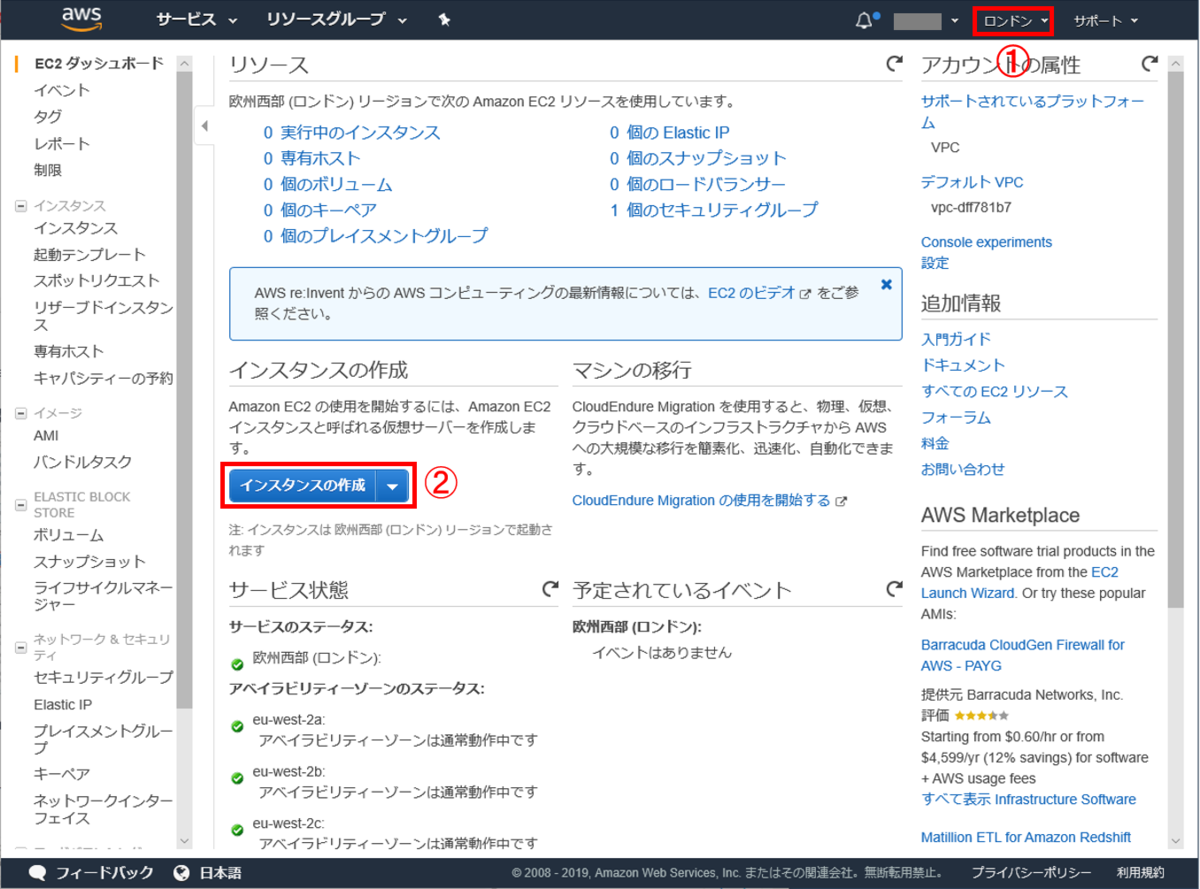Screen dimensions: 1200x889
Task: Open セキュリティグループ in sidebar
Action: click(103, 678)
